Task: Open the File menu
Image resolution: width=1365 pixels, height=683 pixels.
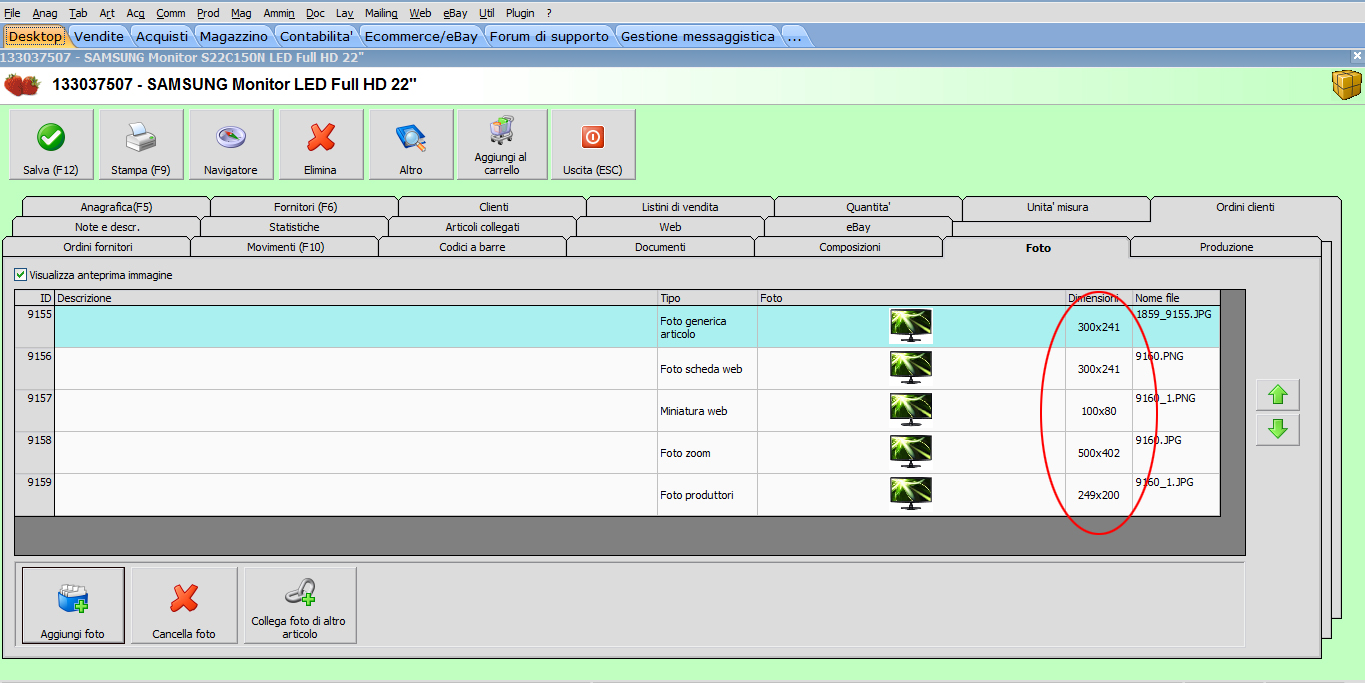Action: click(x=12, y=13)
